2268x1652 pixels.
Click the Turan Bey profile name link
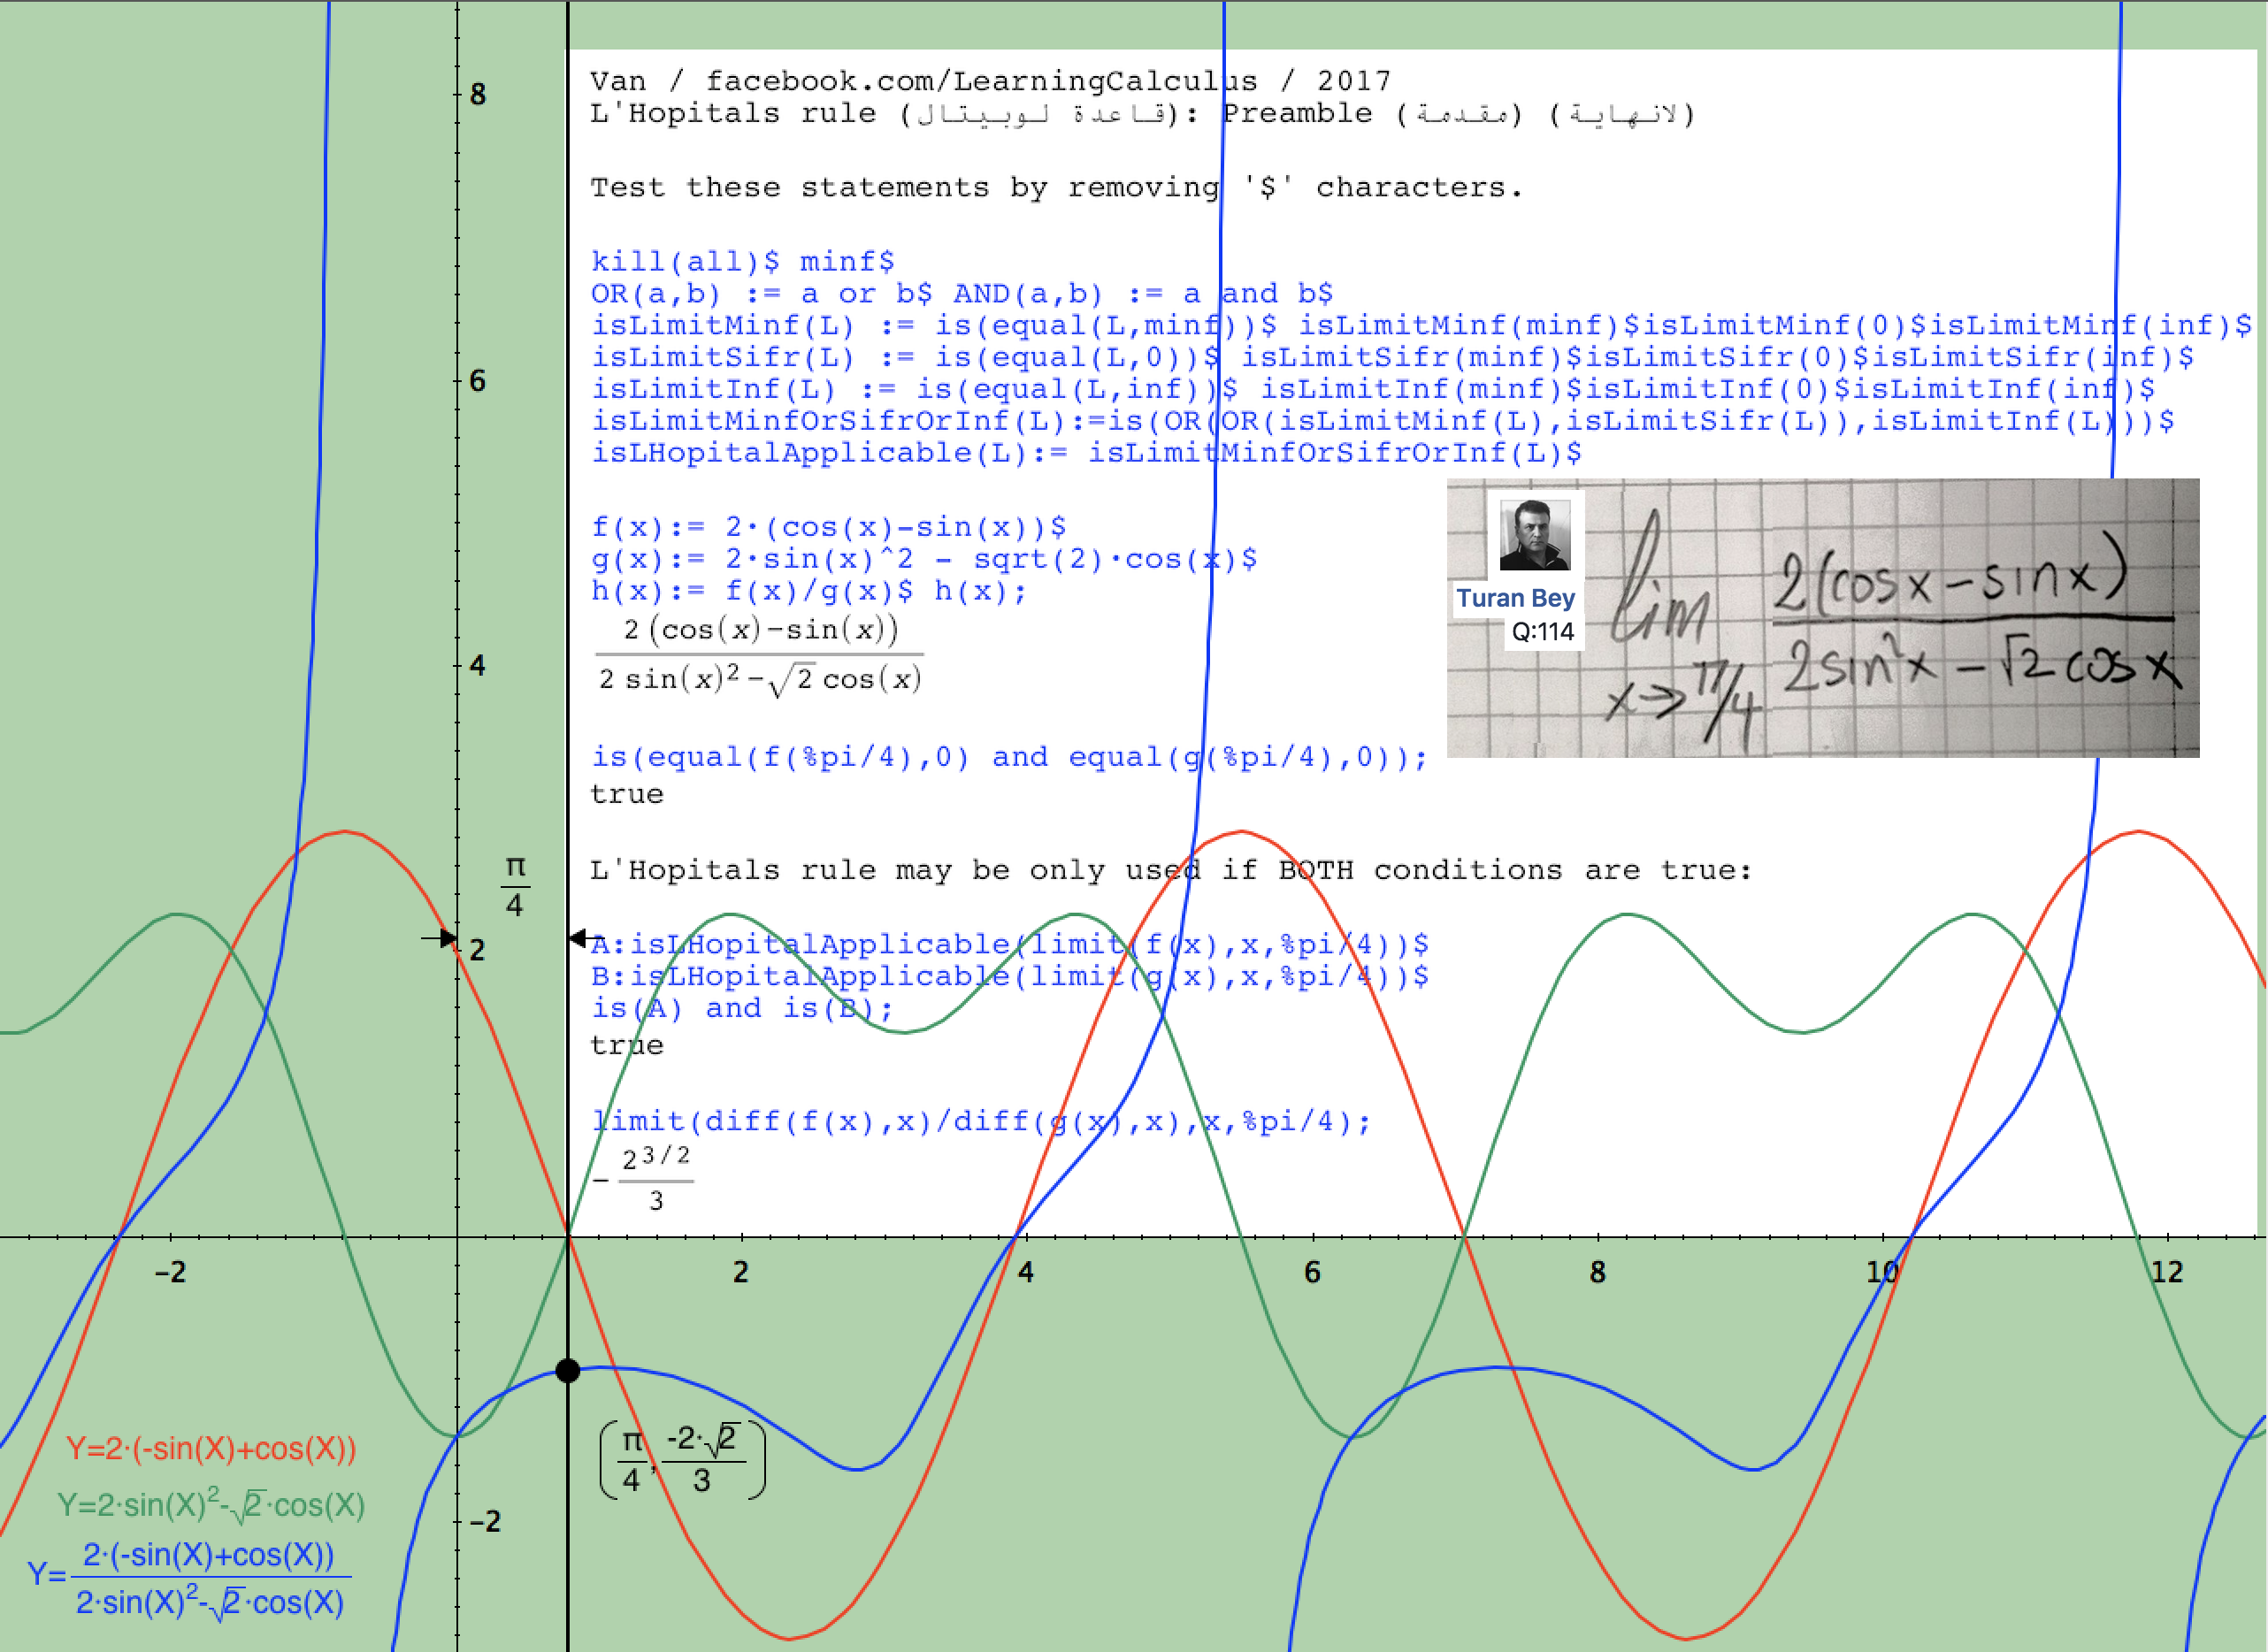1515,598
